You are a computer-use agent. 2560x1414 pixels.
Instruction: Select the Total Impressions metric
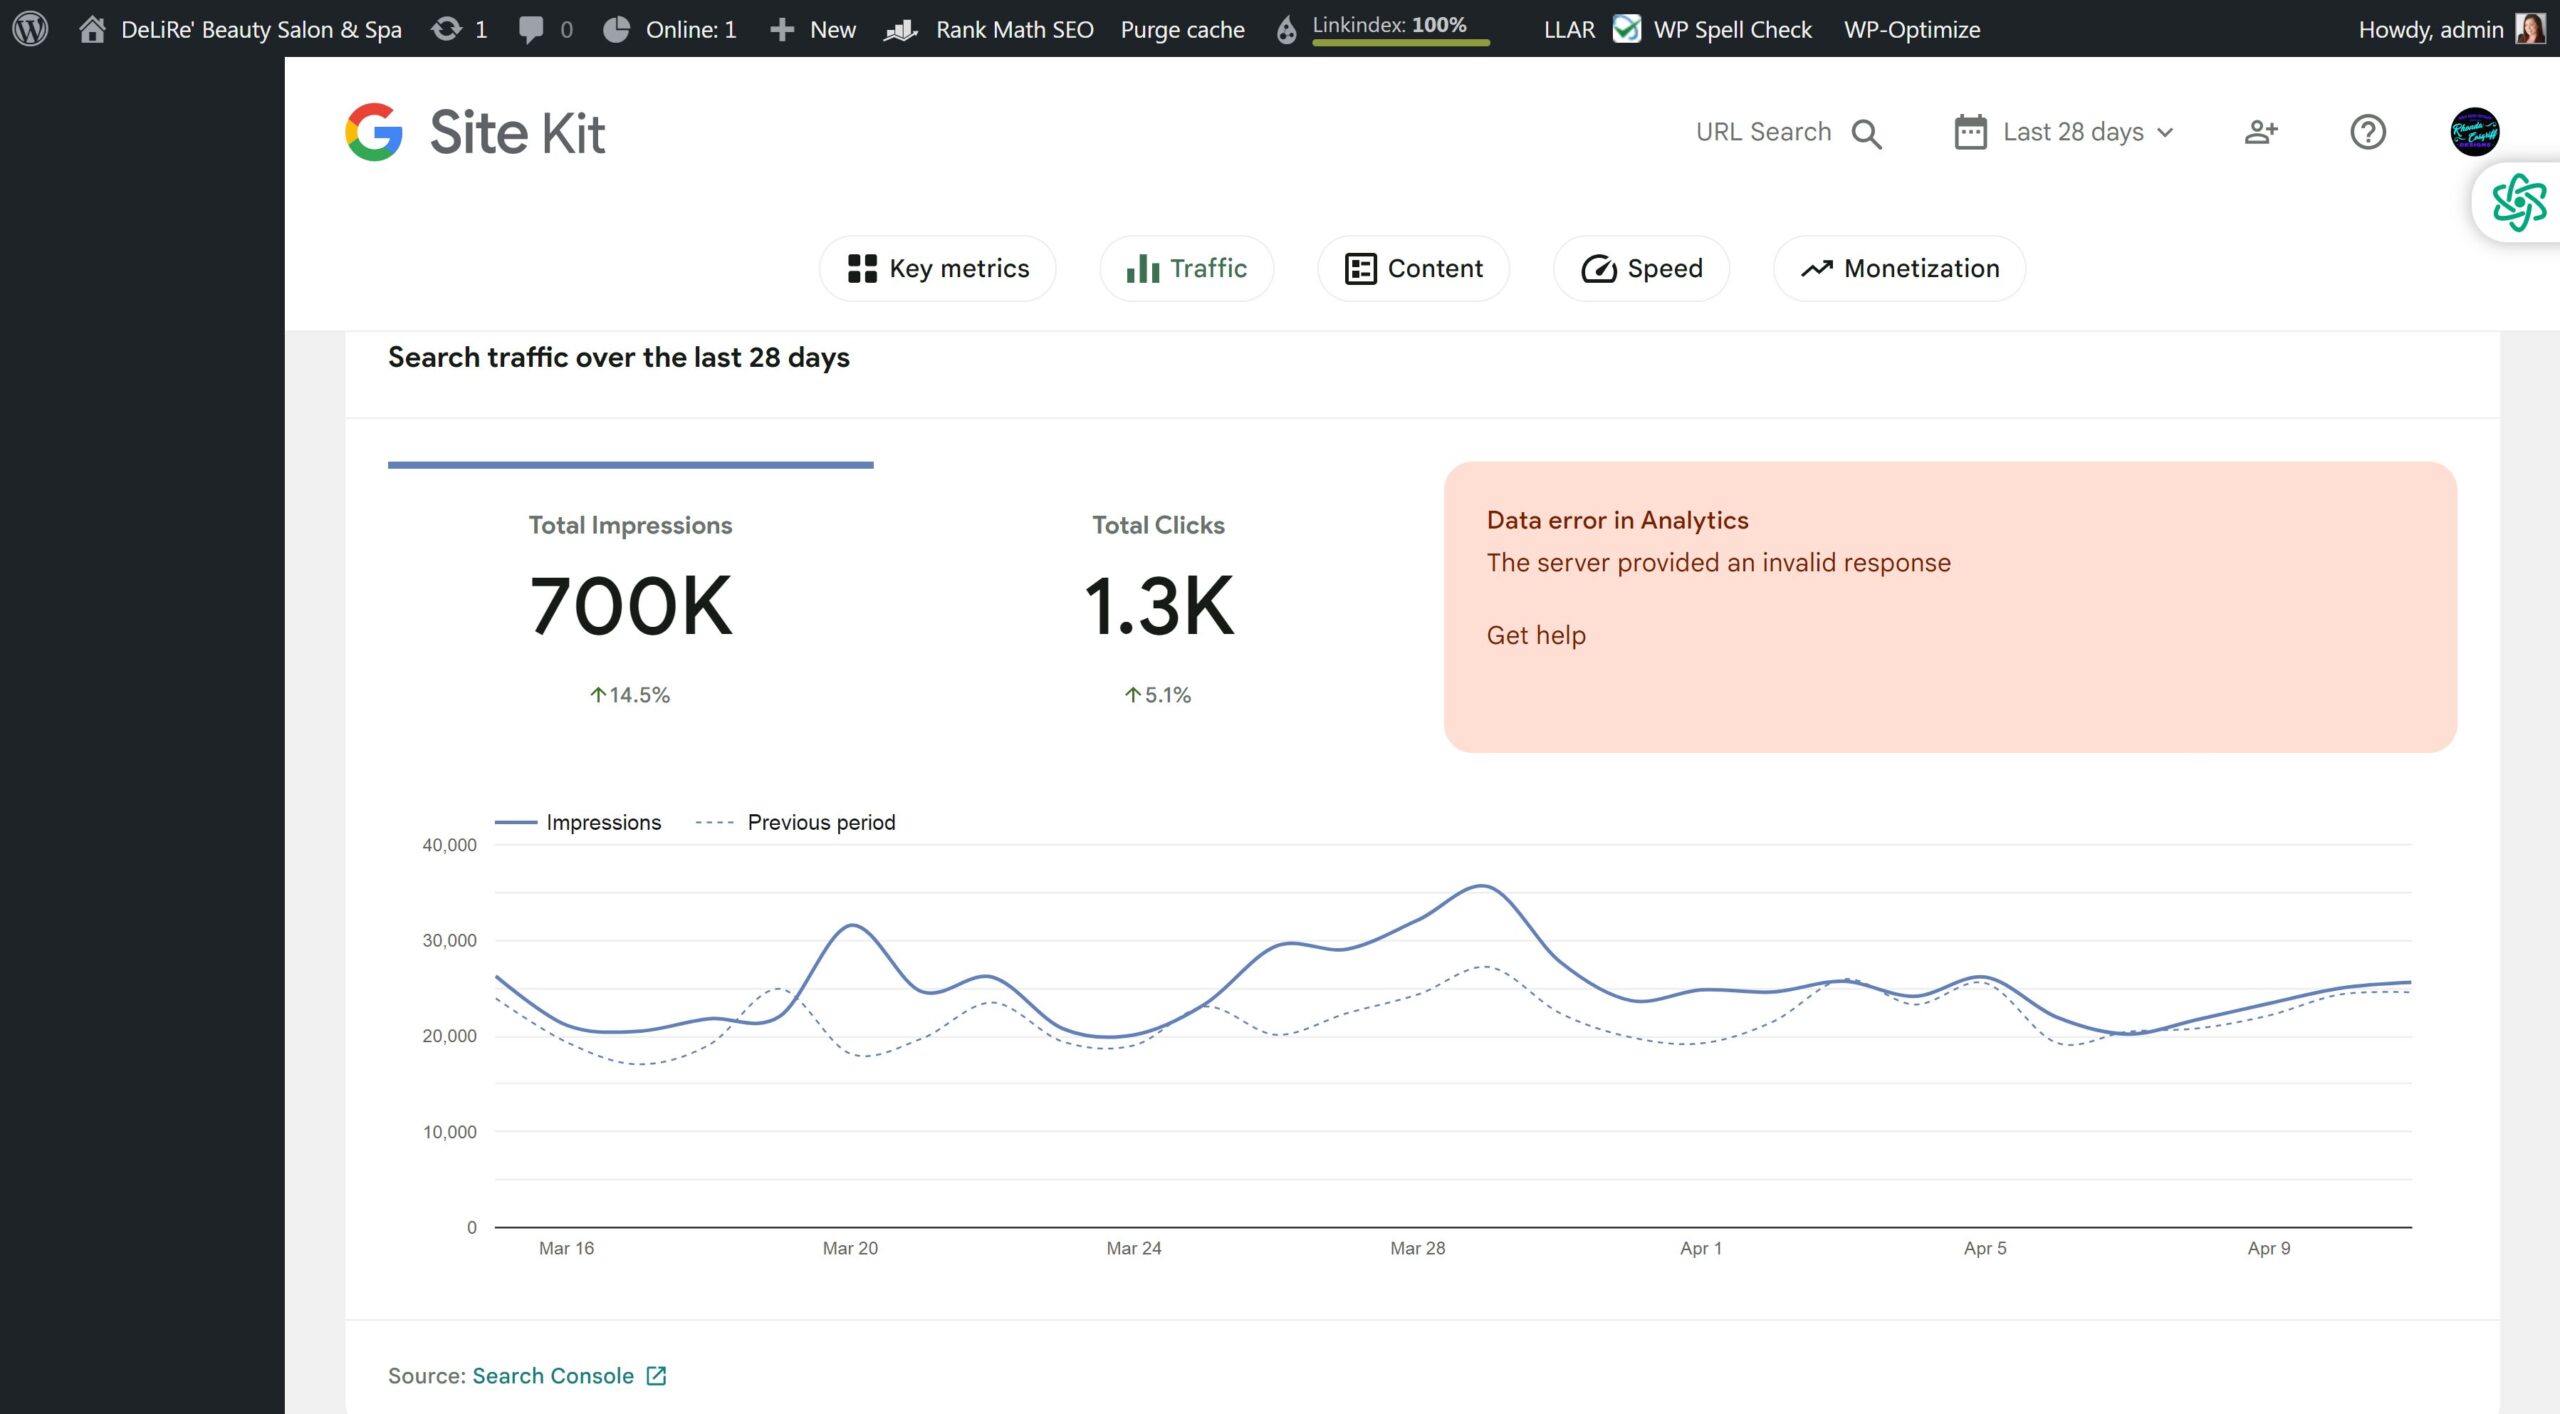click(x=631, y=607)
